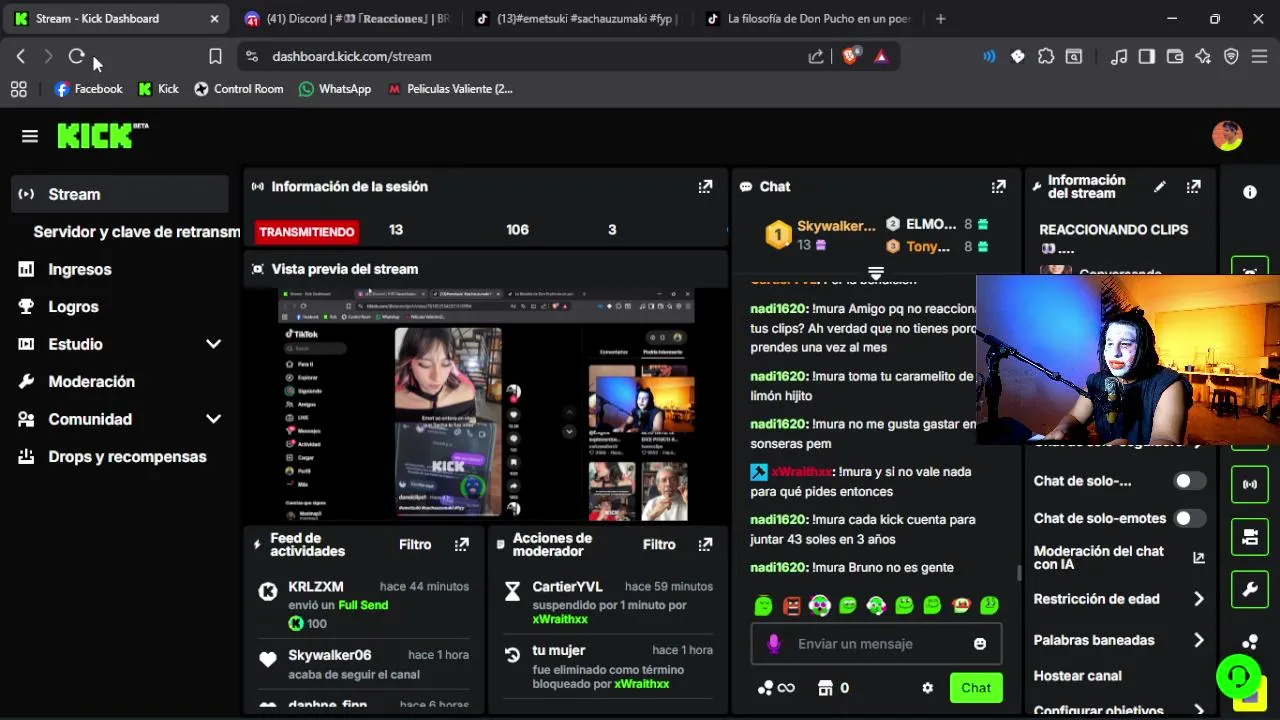Open Peliculas Valiente bookmark
The width and height of the screenshot is (1280, 720).
pos(450,89)
